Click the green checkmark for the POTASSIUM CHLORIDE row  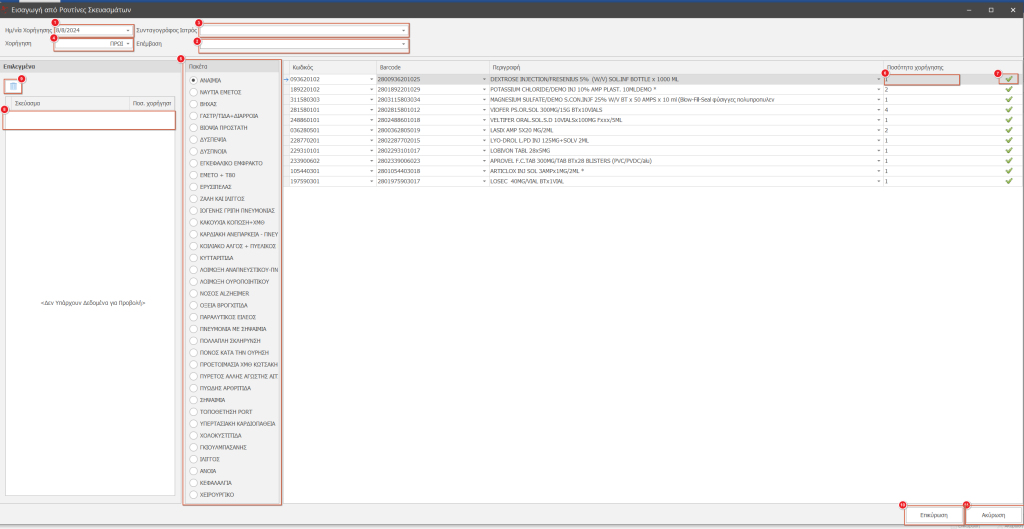click(x=1009, y=89)
